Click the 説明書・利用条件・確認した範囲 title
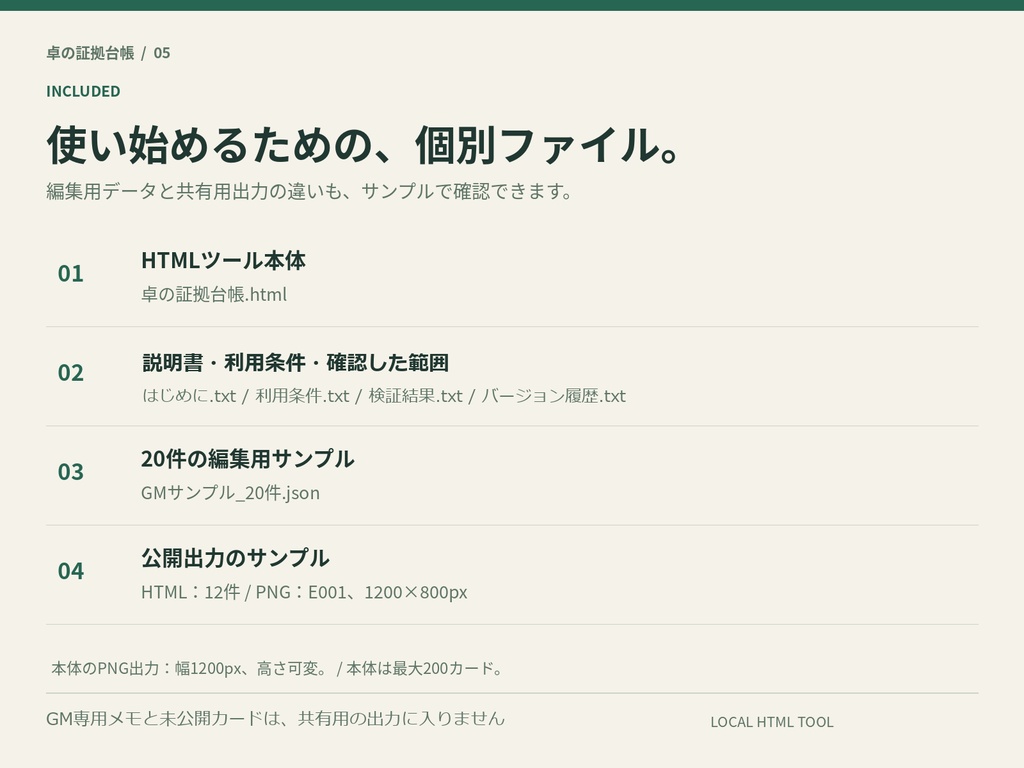Image resolution: width=1024 pixels, height=768 pixels. coord(295,362)
